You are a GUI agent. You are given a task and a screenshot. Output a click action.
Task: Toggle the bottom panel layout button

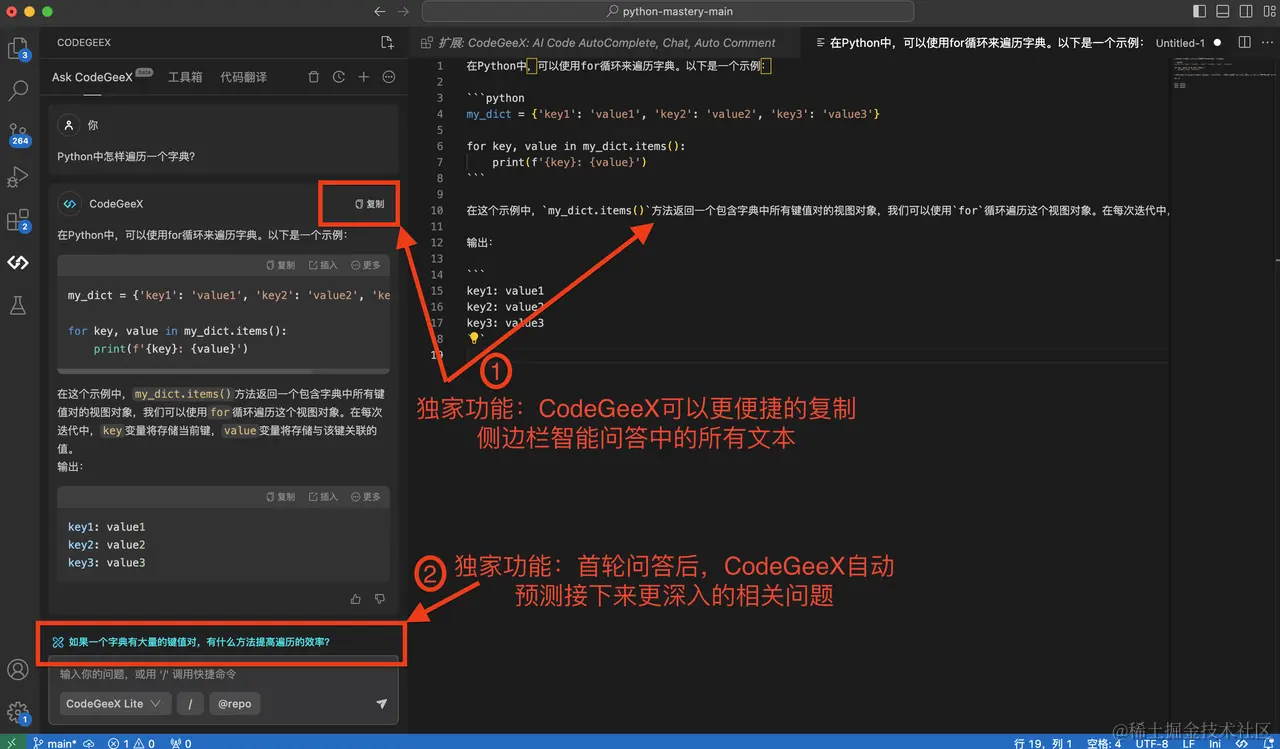[1222, 12]
